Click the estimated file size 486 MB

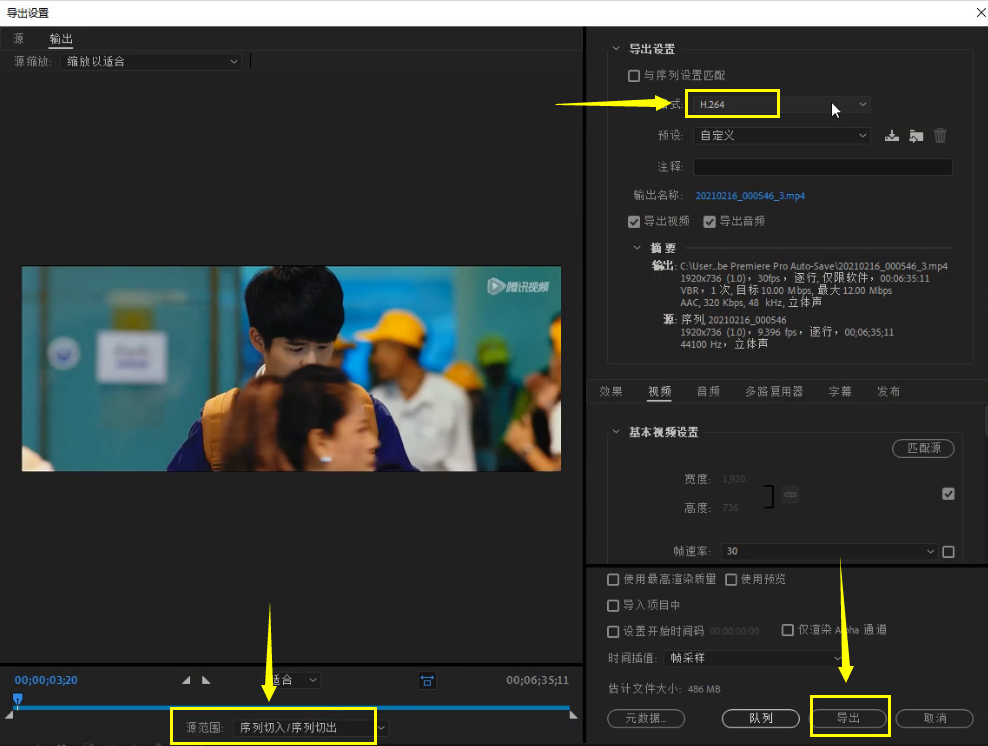pyautogui.click(x=704, y=689)
